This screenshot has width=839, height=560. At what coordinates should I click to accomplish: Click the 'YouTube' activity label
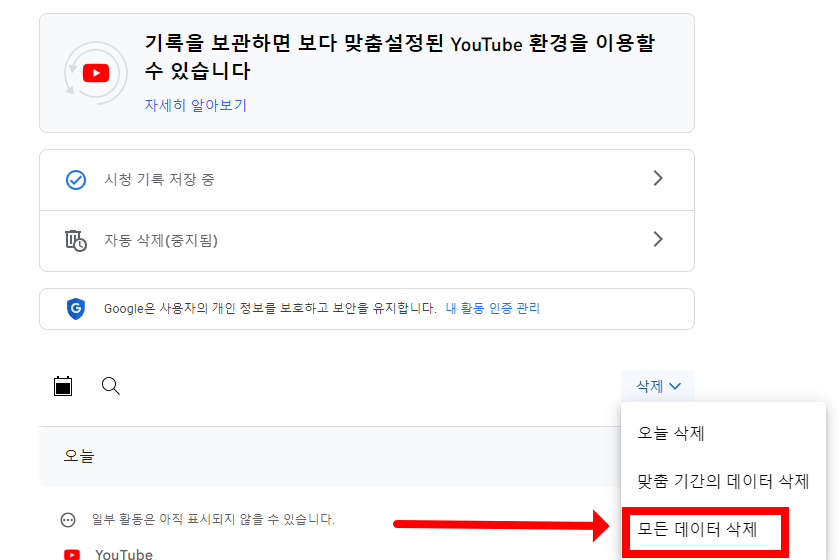(124, 554)
